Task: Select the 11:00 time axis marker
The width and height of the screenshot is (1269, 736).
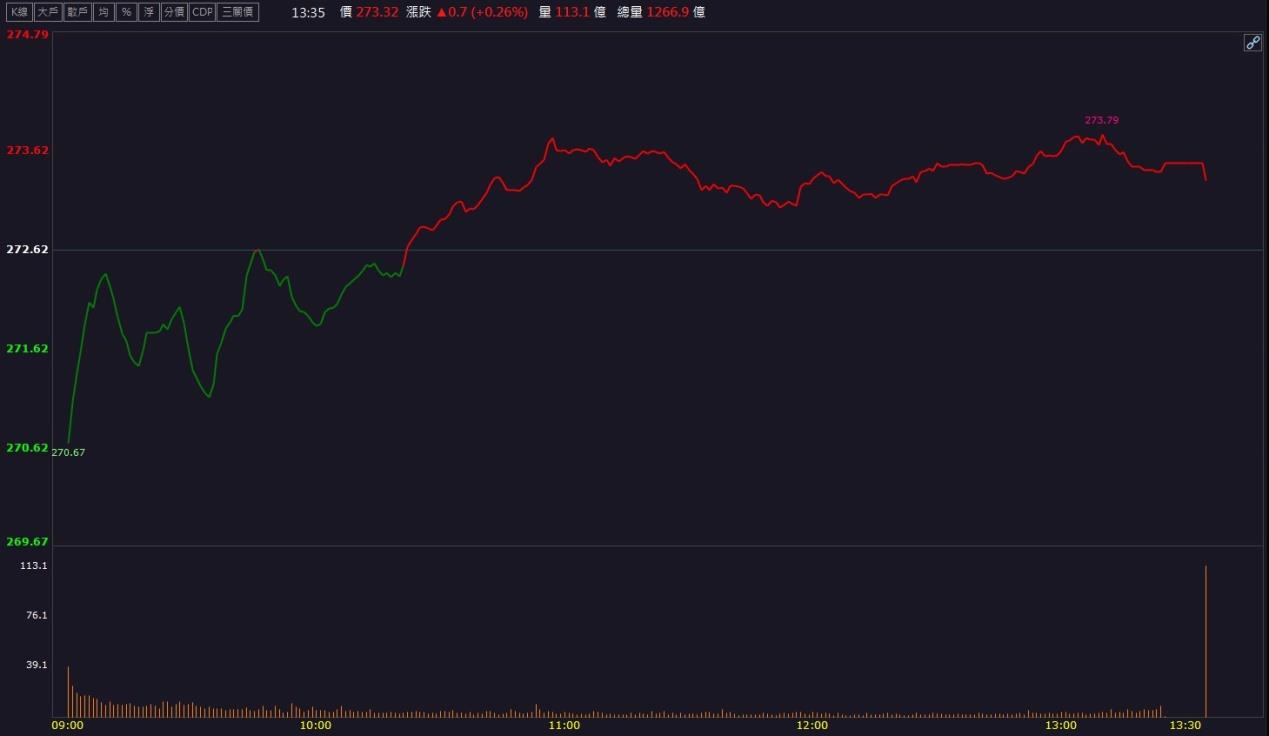Action: pos(564,726)
